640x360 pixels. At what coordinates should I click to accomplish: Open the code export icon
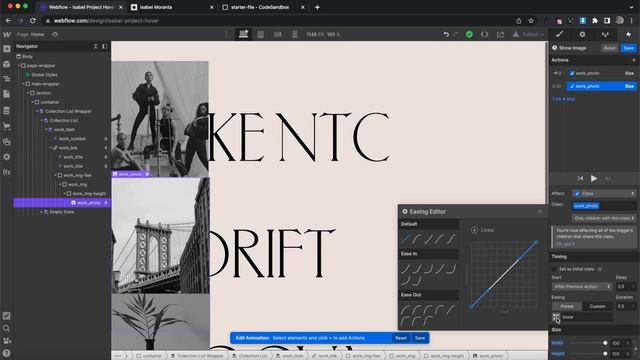click(x=484, y=35)
